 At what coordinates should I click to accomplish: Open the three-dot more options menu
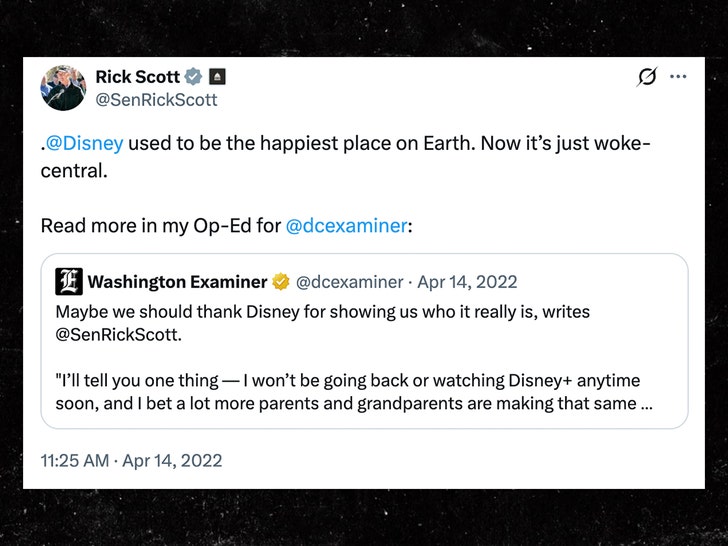click(x=678, y=77)
